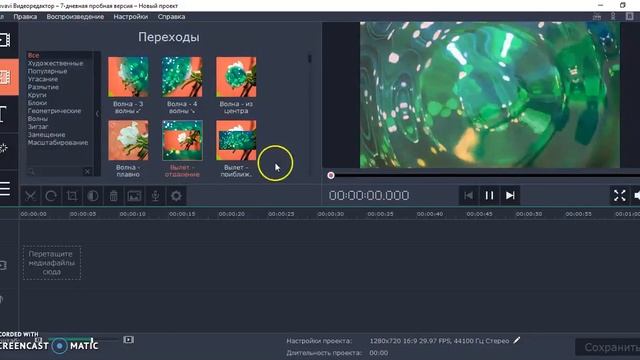Select the Блоки category

point(37,103)
